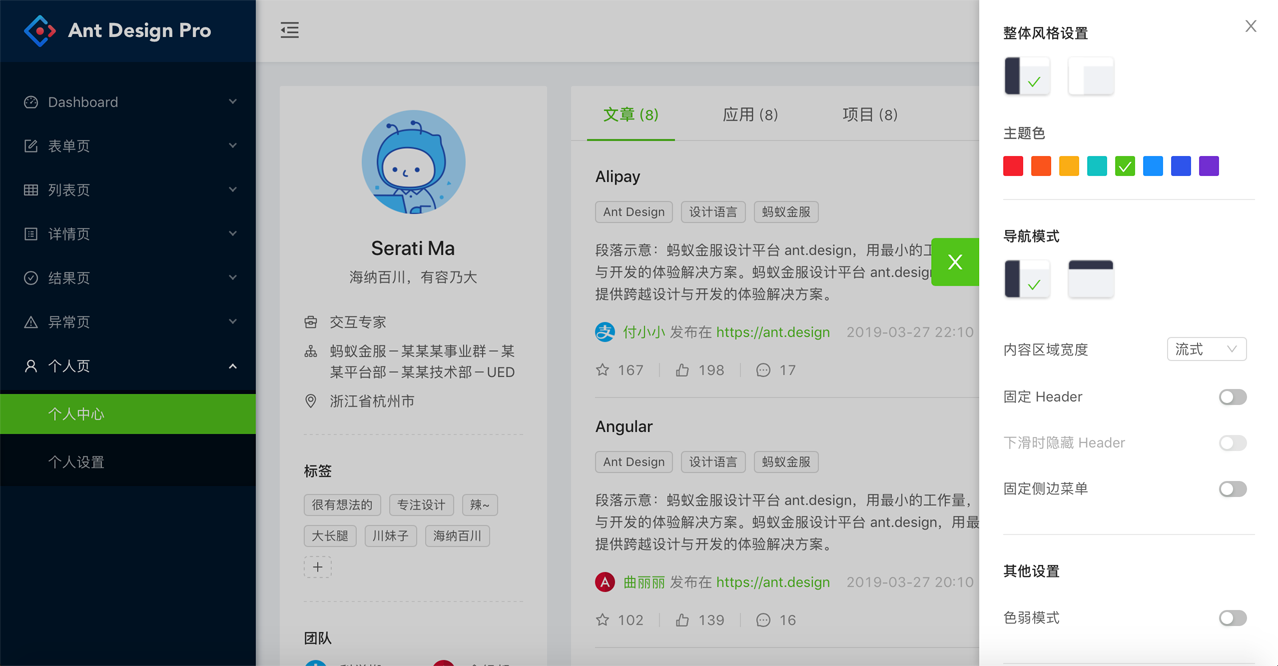The width and height of the screenshot is (1278, 666).
Task: Click the Dashboard gauge icon in the sidebar
Action: 31,102
